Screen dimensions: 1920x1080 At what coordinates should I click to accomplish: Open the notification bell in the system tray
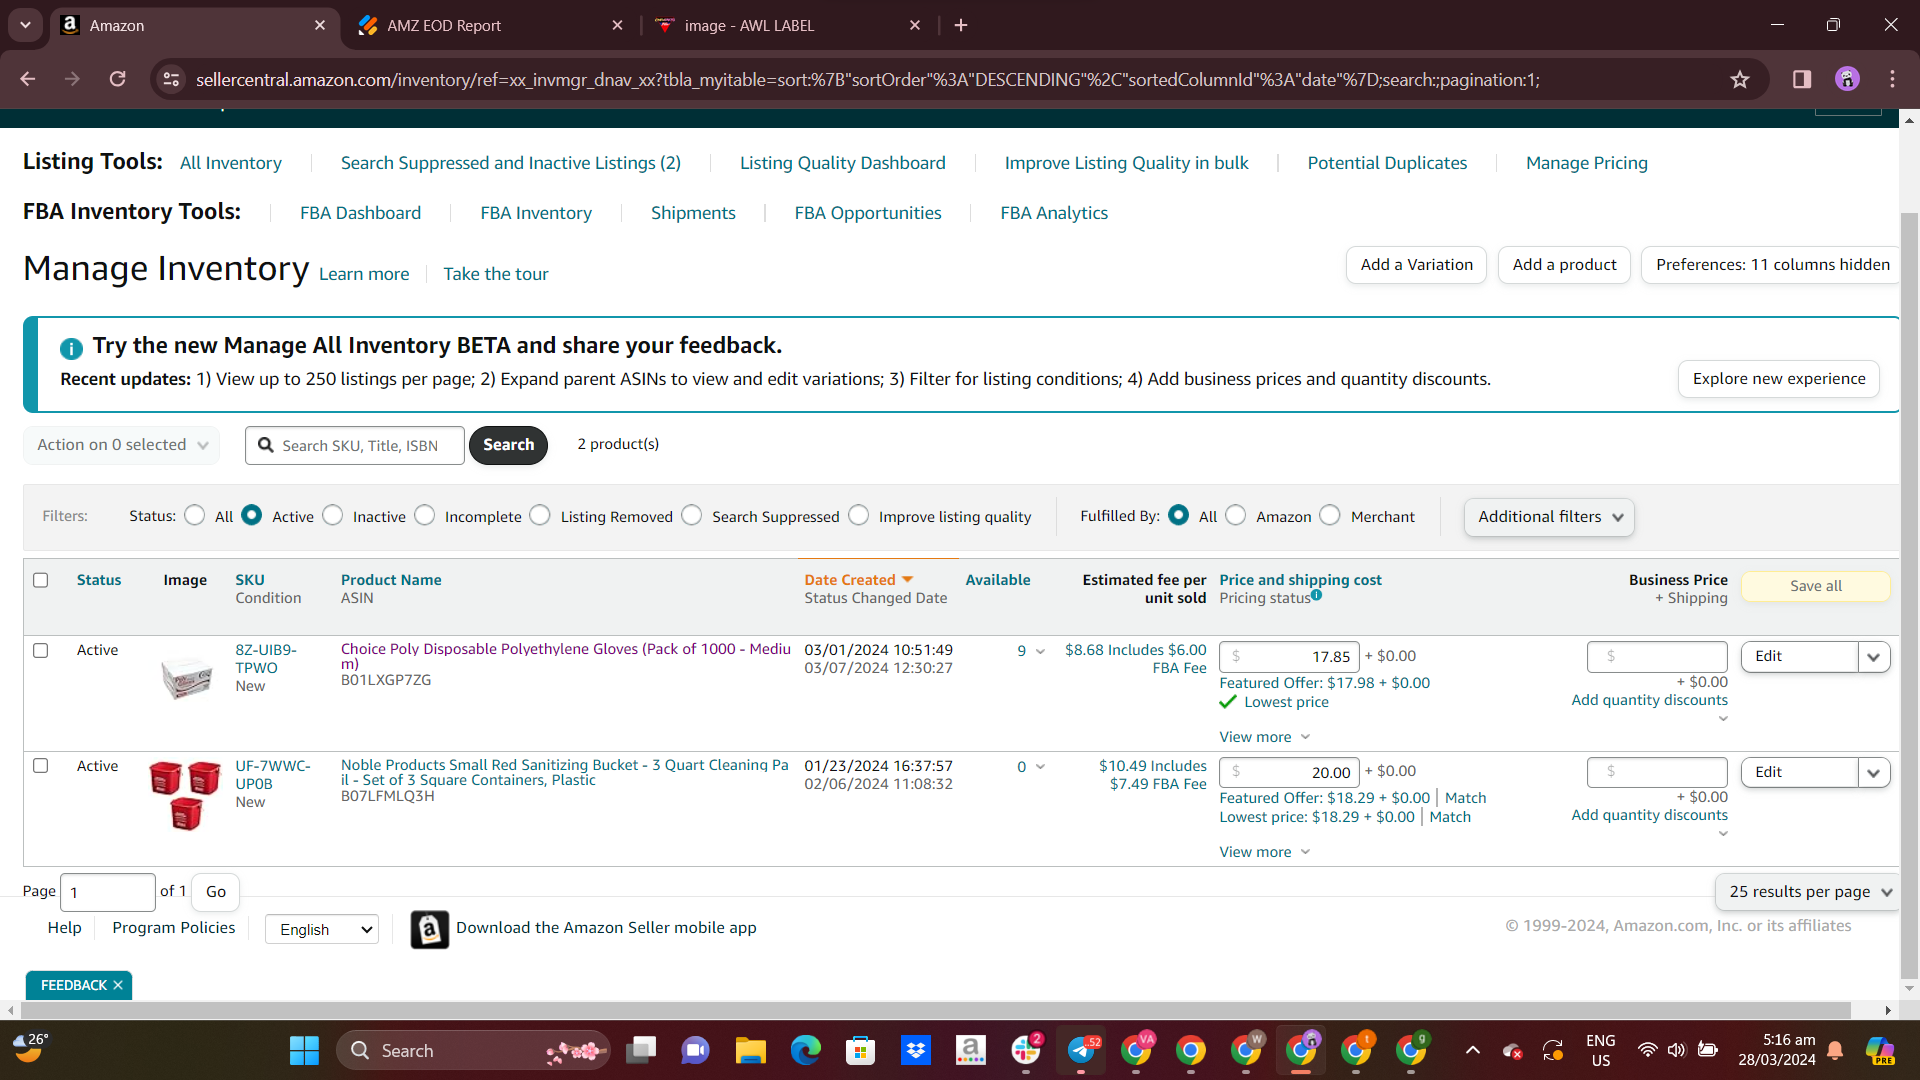(x=1835, y=1051)
